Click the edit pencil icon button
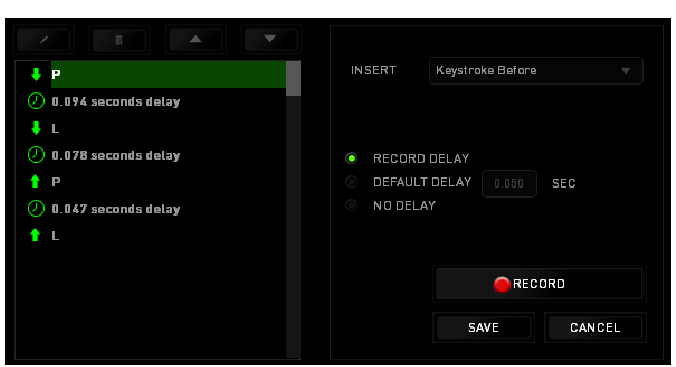 (x=44, y=40)
